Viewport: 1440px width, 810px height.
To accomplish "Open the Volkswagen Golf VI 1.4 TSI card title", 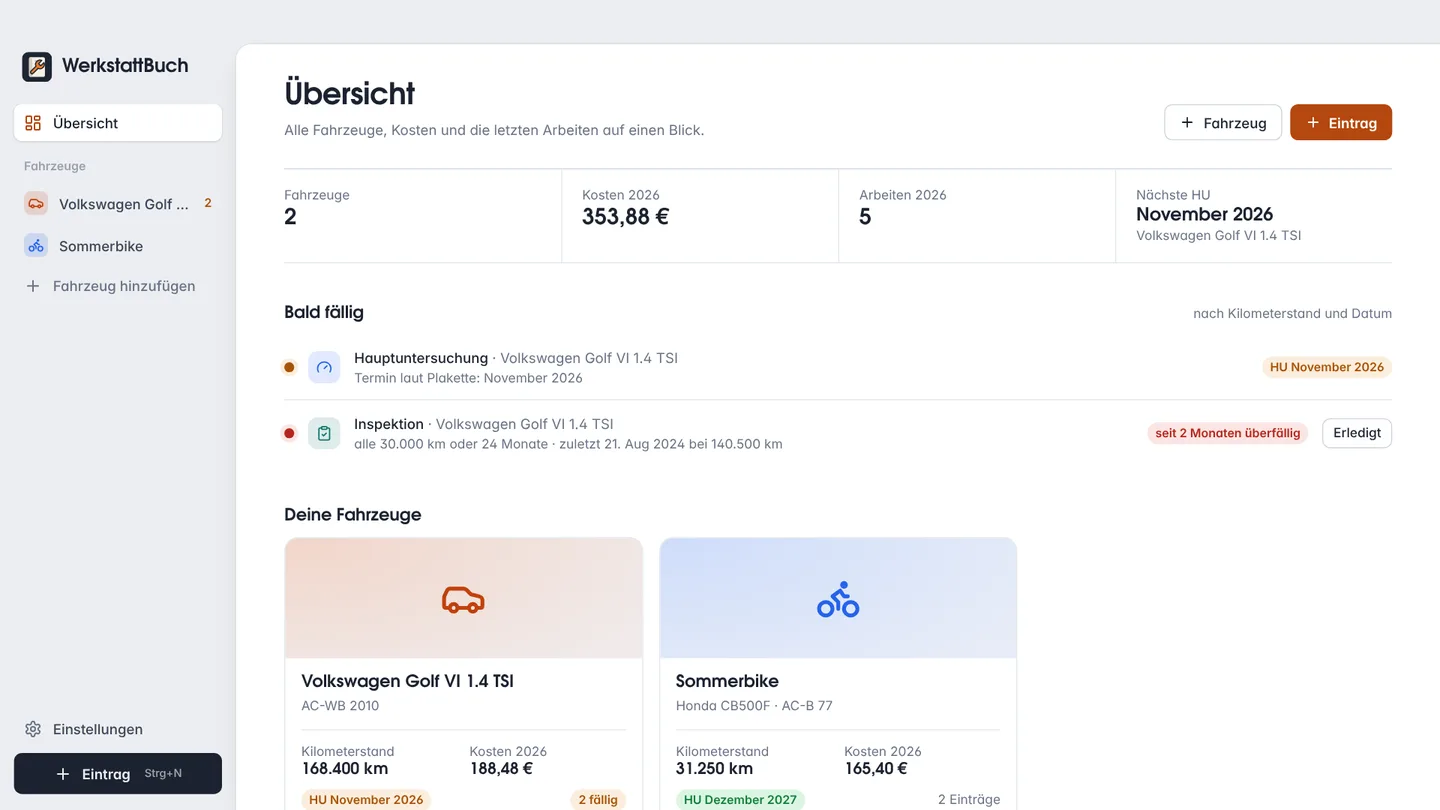I will pyautogui.click(x=408, y=681).
